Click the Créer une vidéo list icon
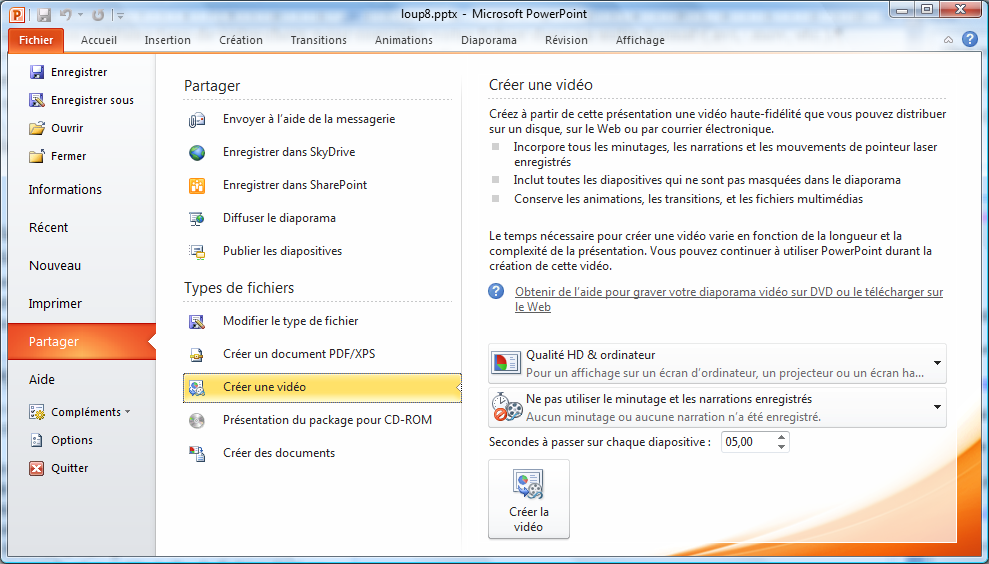This screenshot has height=564, width=989. (197, 387)
